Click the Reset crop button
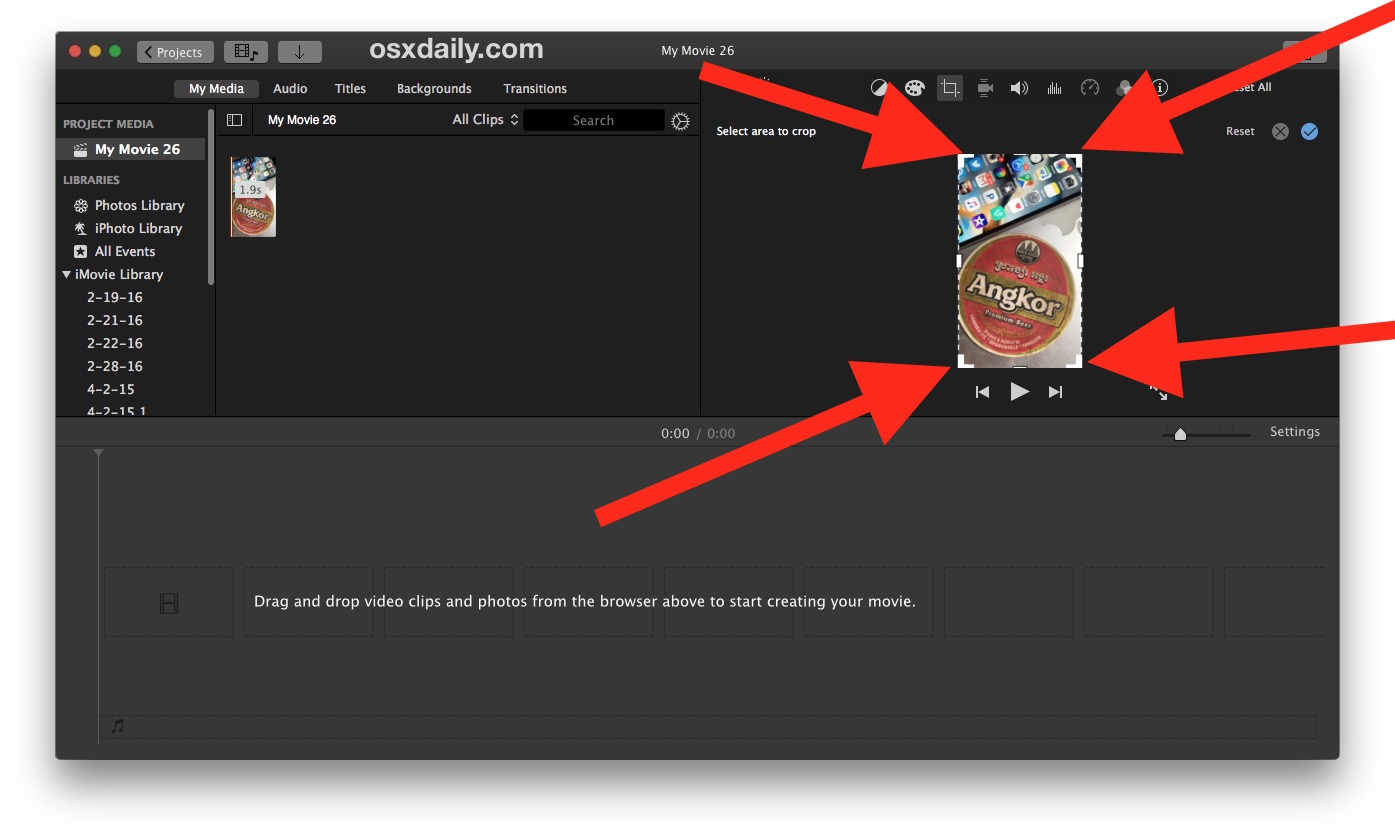Screen dimensions: 1395x839 pyautogui.click(x=1240, y=131)
